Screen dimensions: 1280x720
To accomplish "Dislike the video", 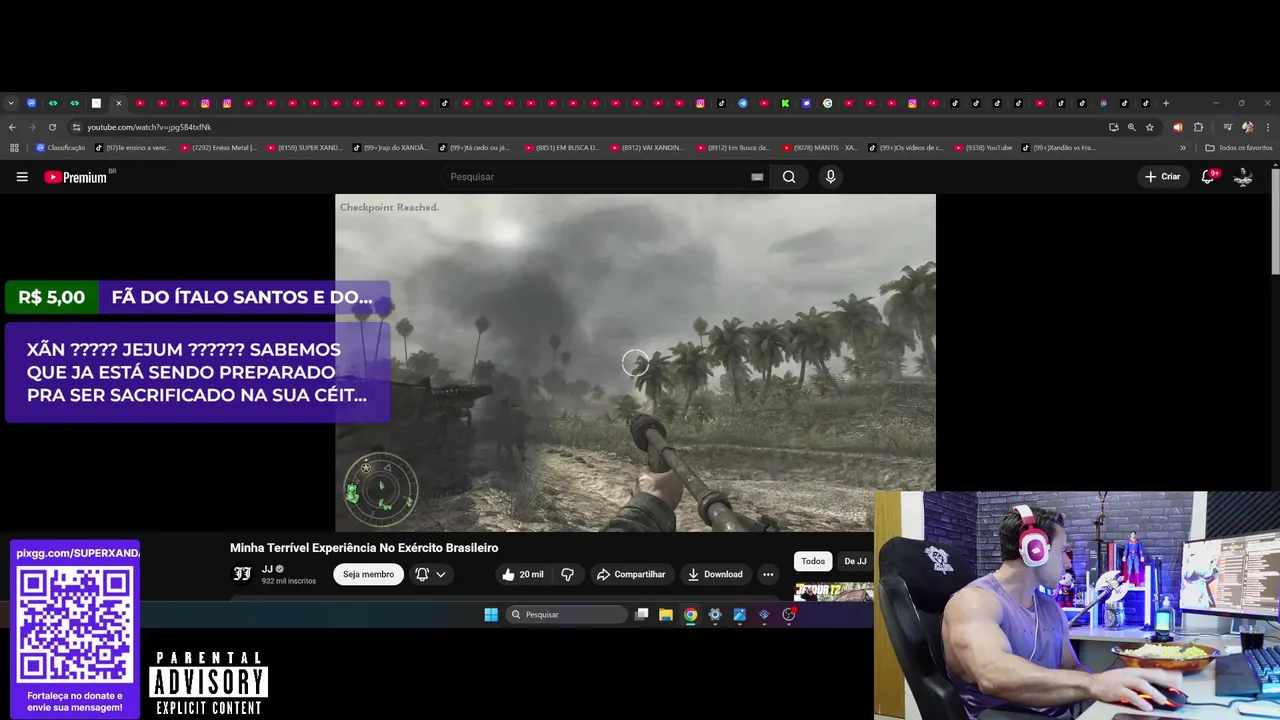I will (x=567, y=574).
